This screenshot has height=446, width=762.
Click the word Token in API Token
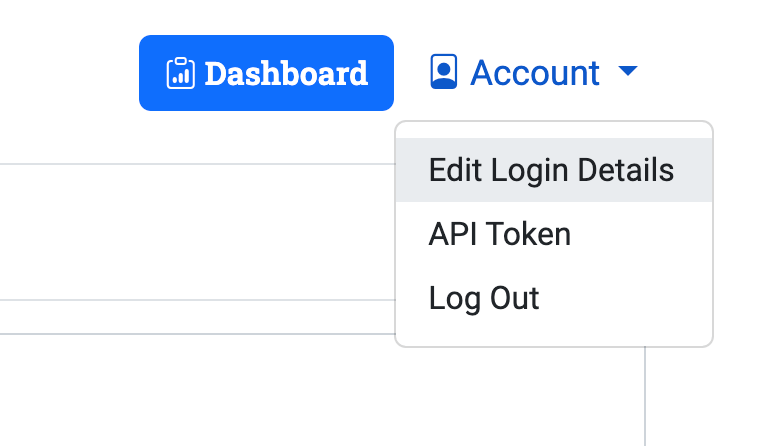(x=529, y=234)
